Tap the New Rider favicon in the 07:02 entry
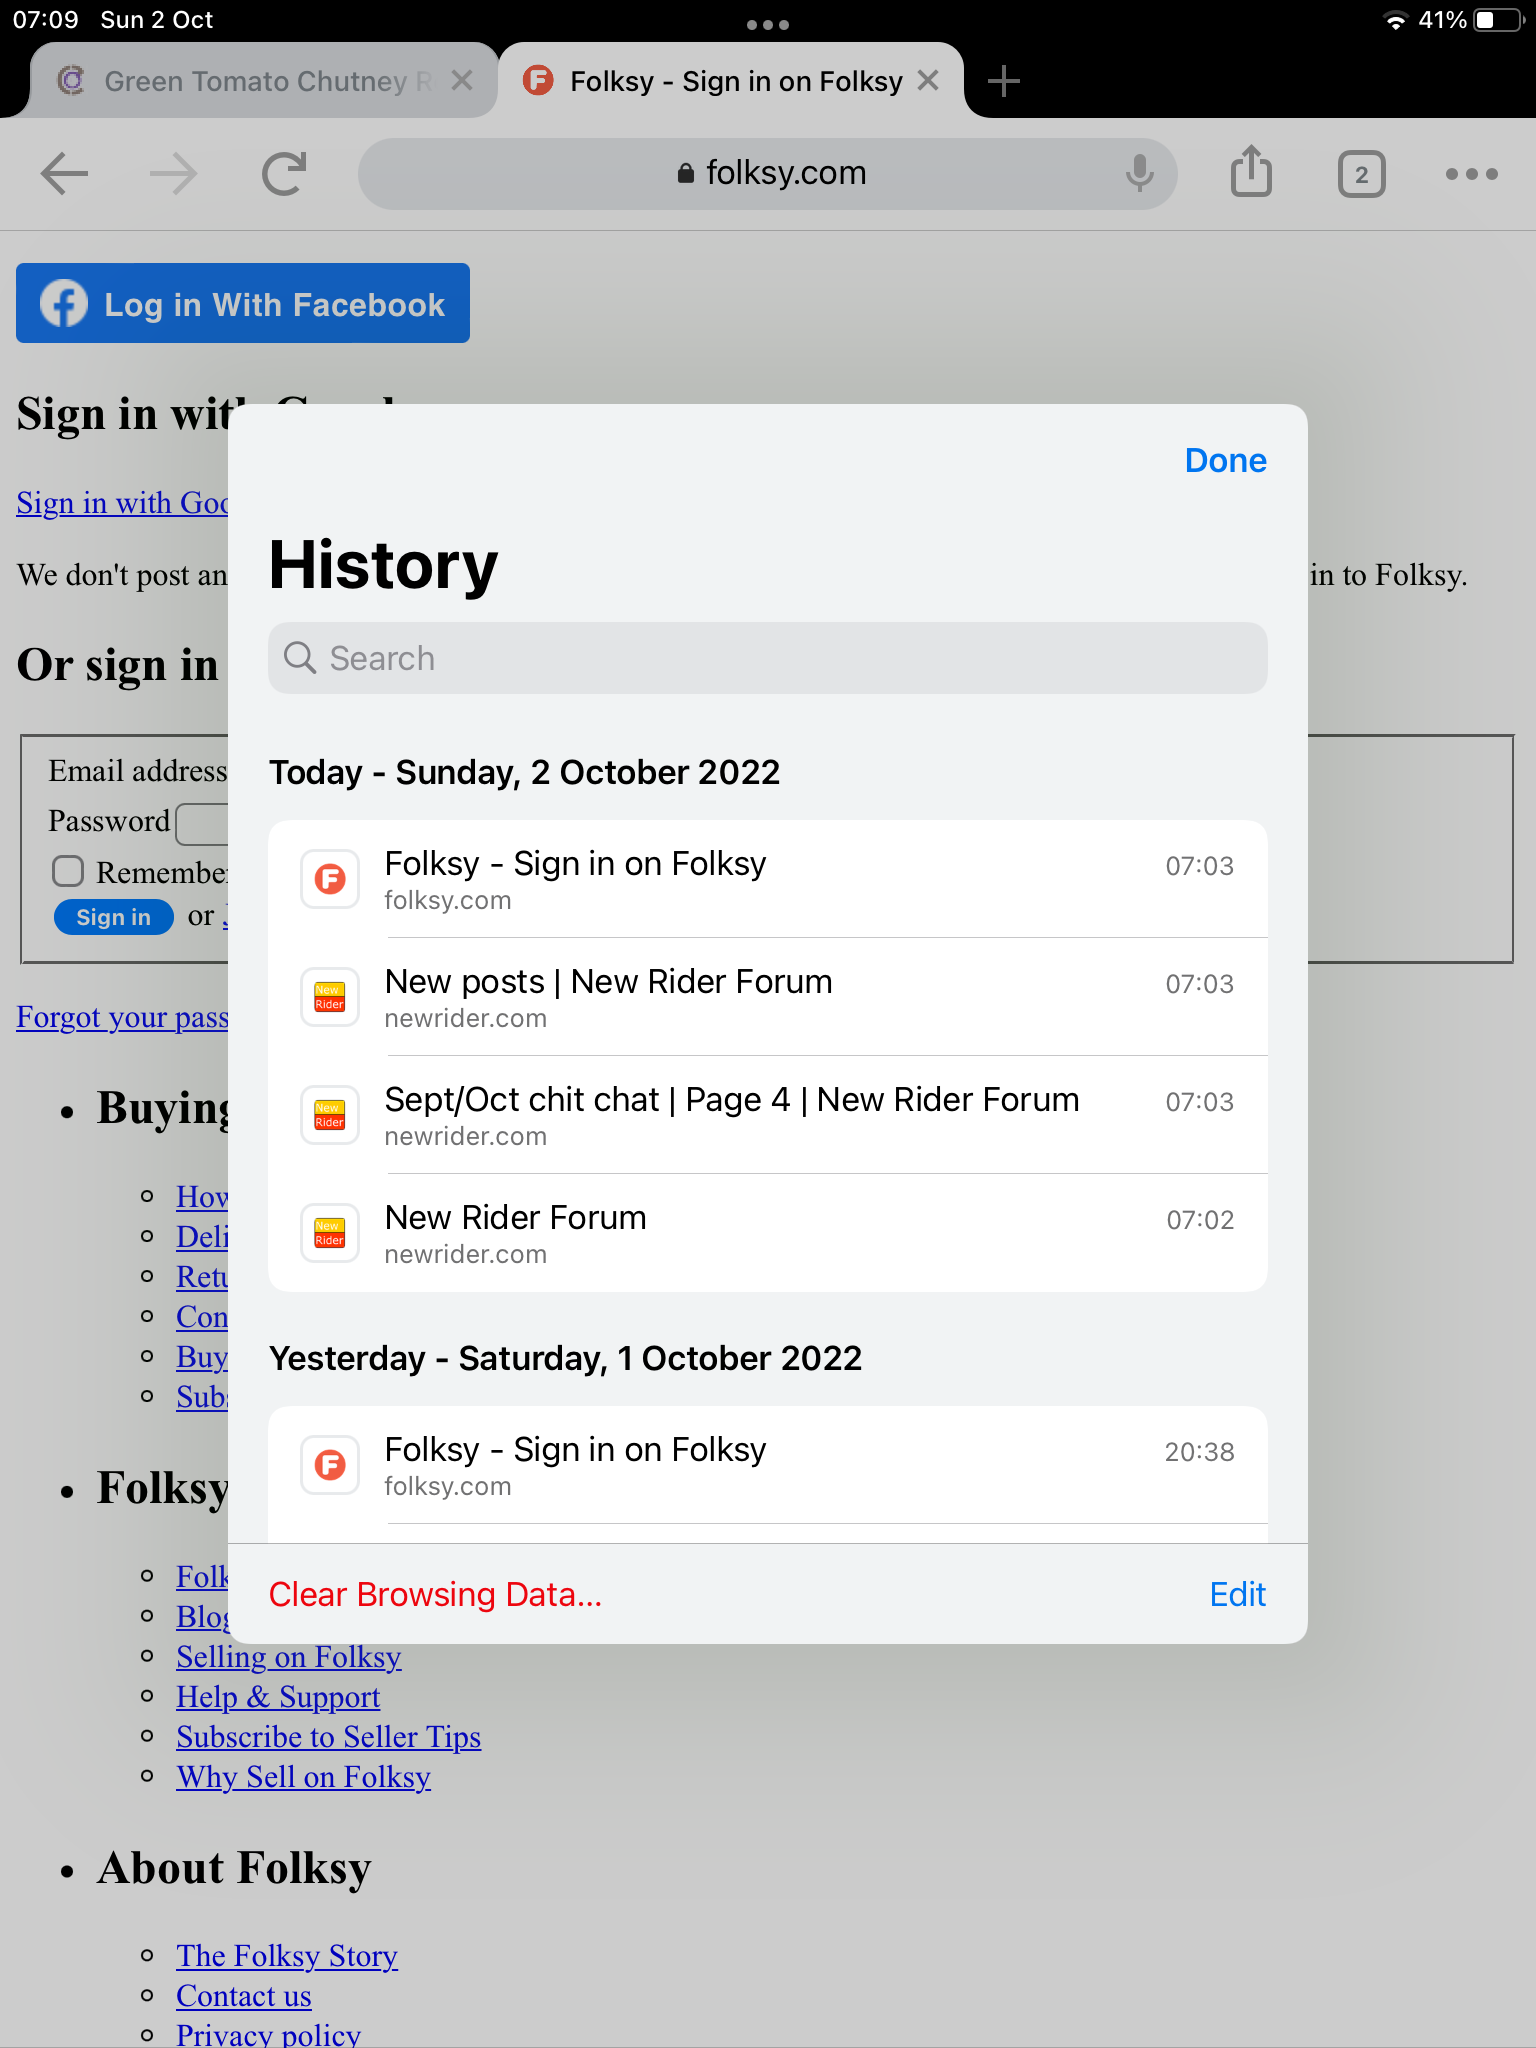This screenshot has width=1536, height=2048. (x=330, y=1233)
